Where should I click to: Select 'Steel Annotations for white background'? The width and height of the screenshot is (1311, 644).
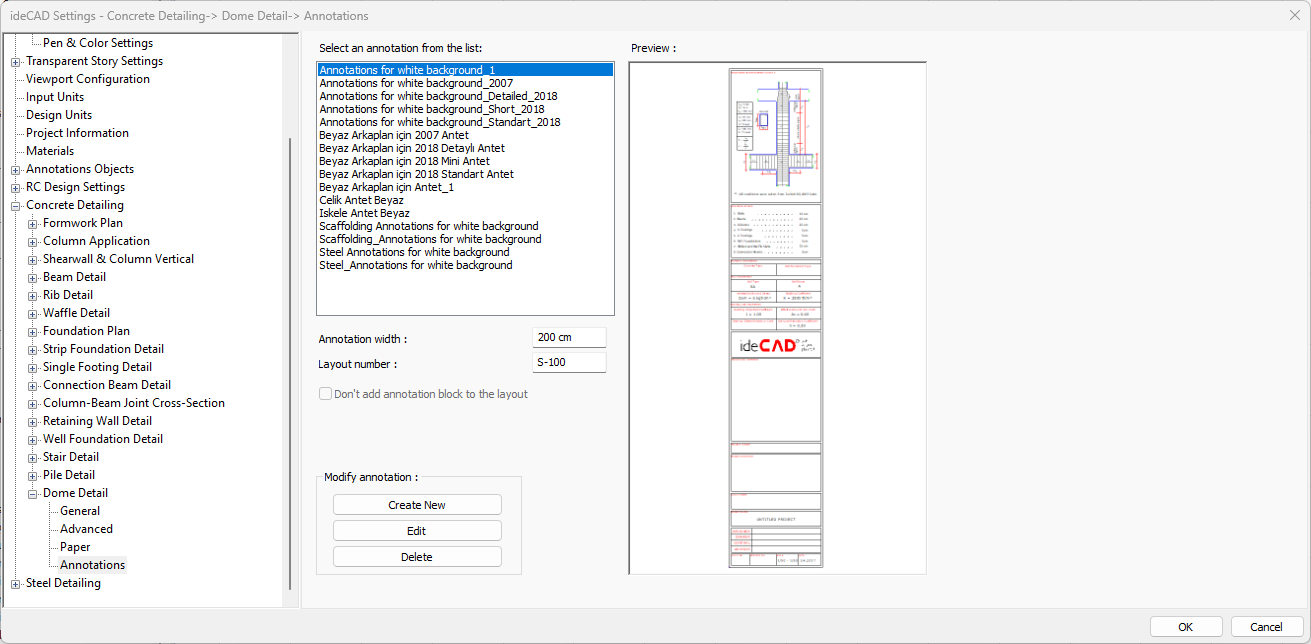[414, 252]
